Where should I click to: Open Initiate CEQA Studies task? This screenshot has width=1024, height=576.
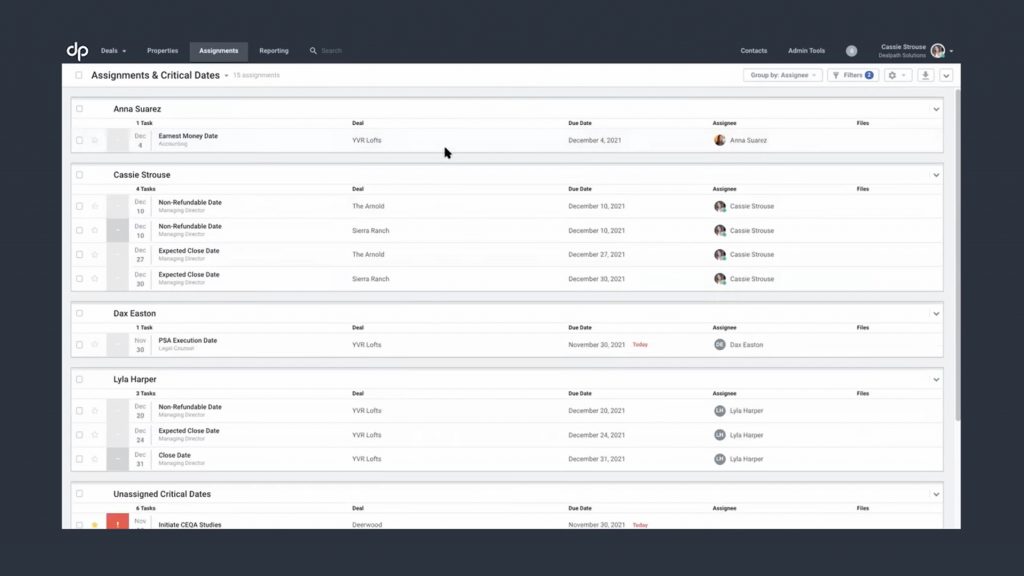[189, 525]
